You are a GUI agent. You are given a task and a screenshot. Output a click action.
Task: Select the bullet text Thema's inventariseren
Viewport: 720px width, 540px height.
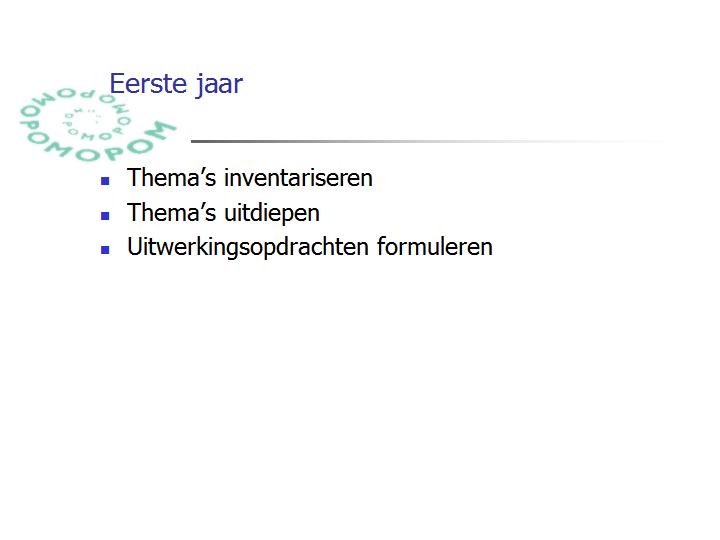coord(250,178)
